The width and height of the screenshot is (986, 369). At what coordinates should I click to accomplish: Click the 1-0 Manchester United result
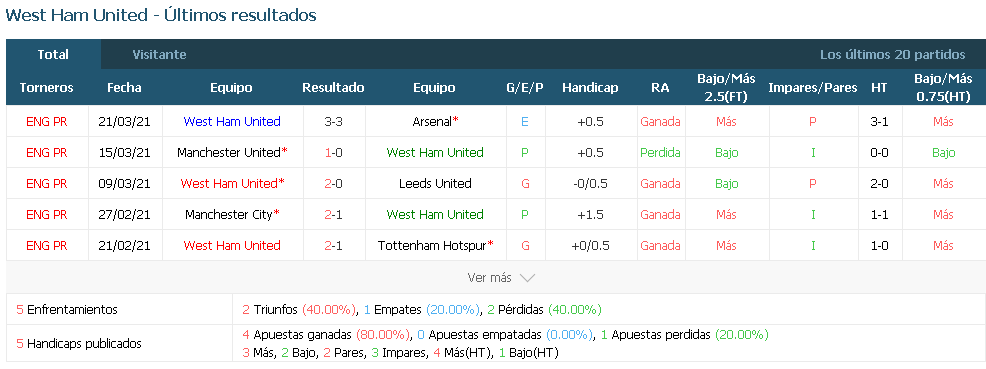[x=333, y=152]
